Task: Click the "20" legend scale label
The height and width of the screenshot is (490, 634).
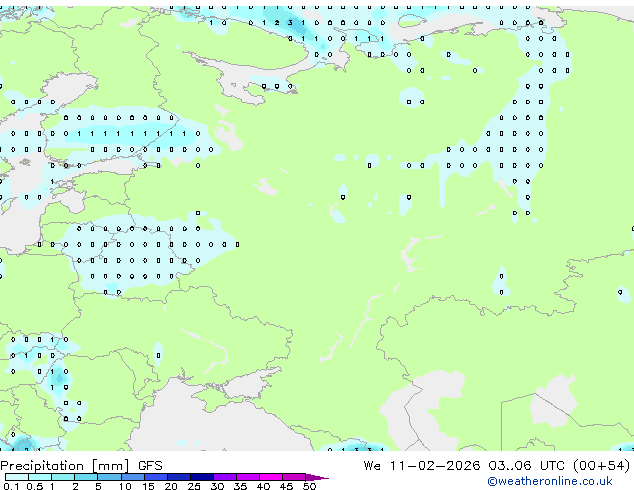Action: tap(171, 486)
